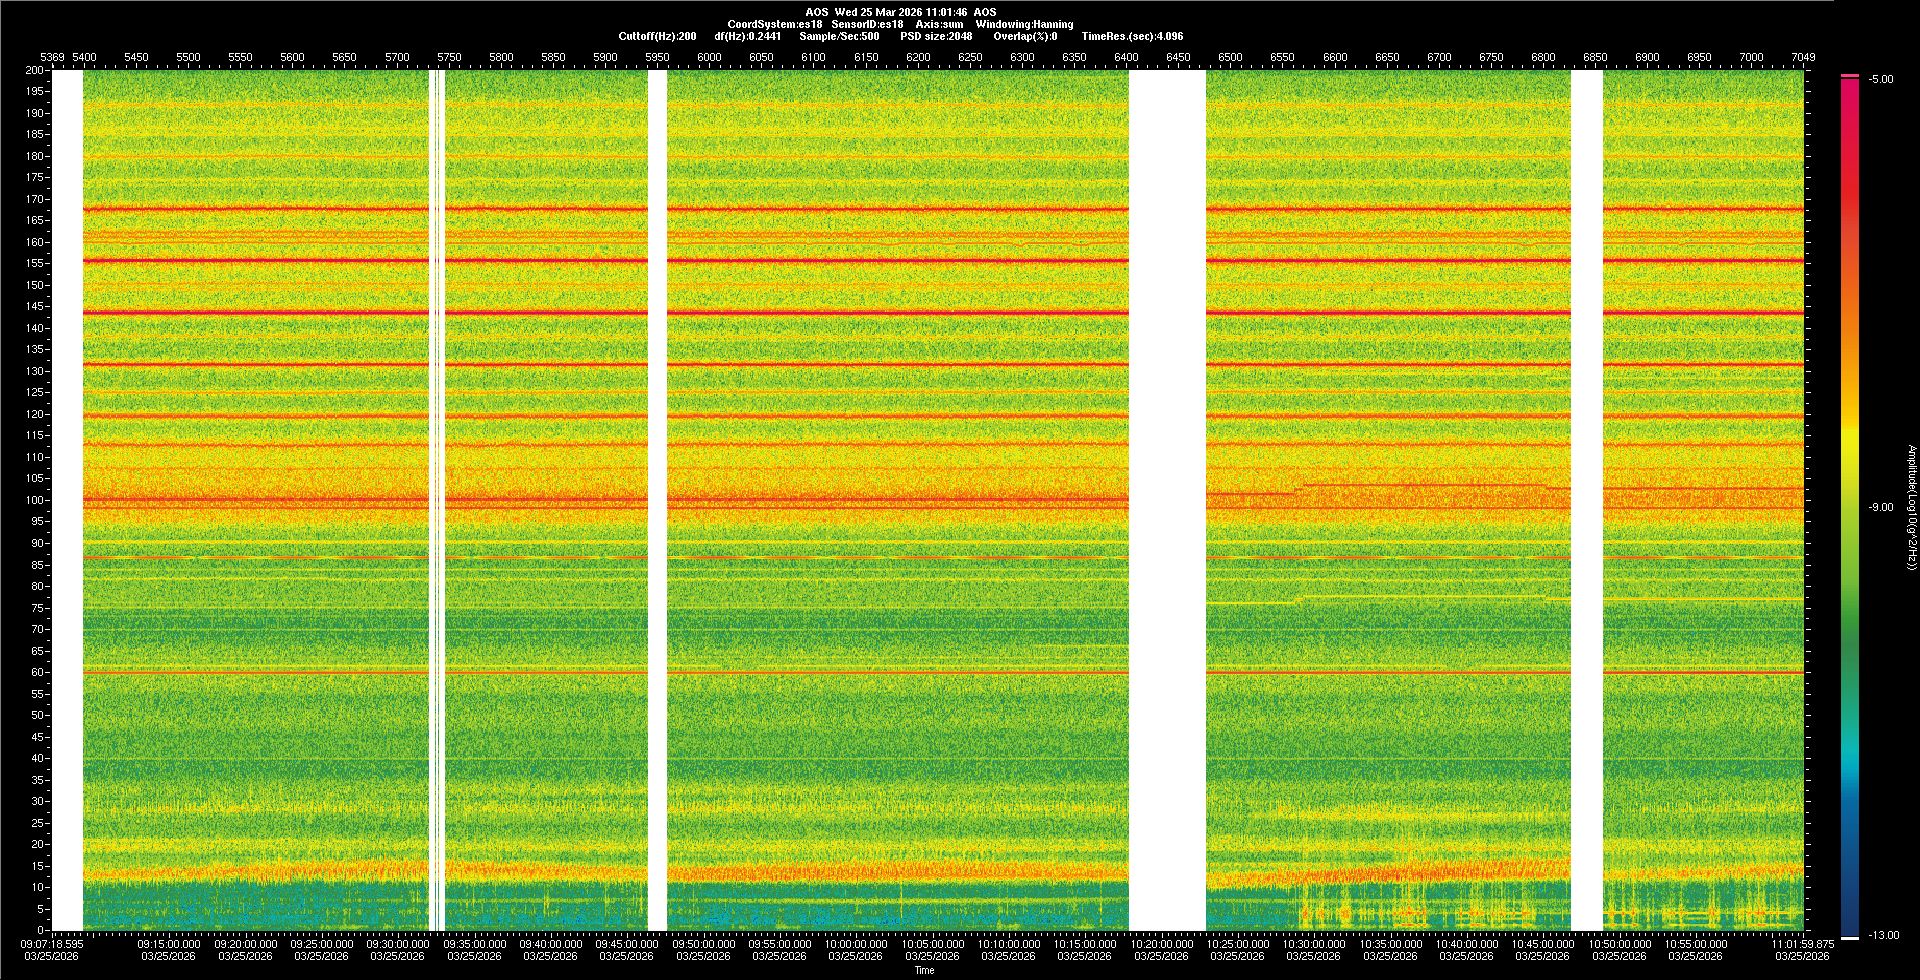Click the 10:20:00.000 time axis label
1920x980 pixels.
pos(1161,944)
